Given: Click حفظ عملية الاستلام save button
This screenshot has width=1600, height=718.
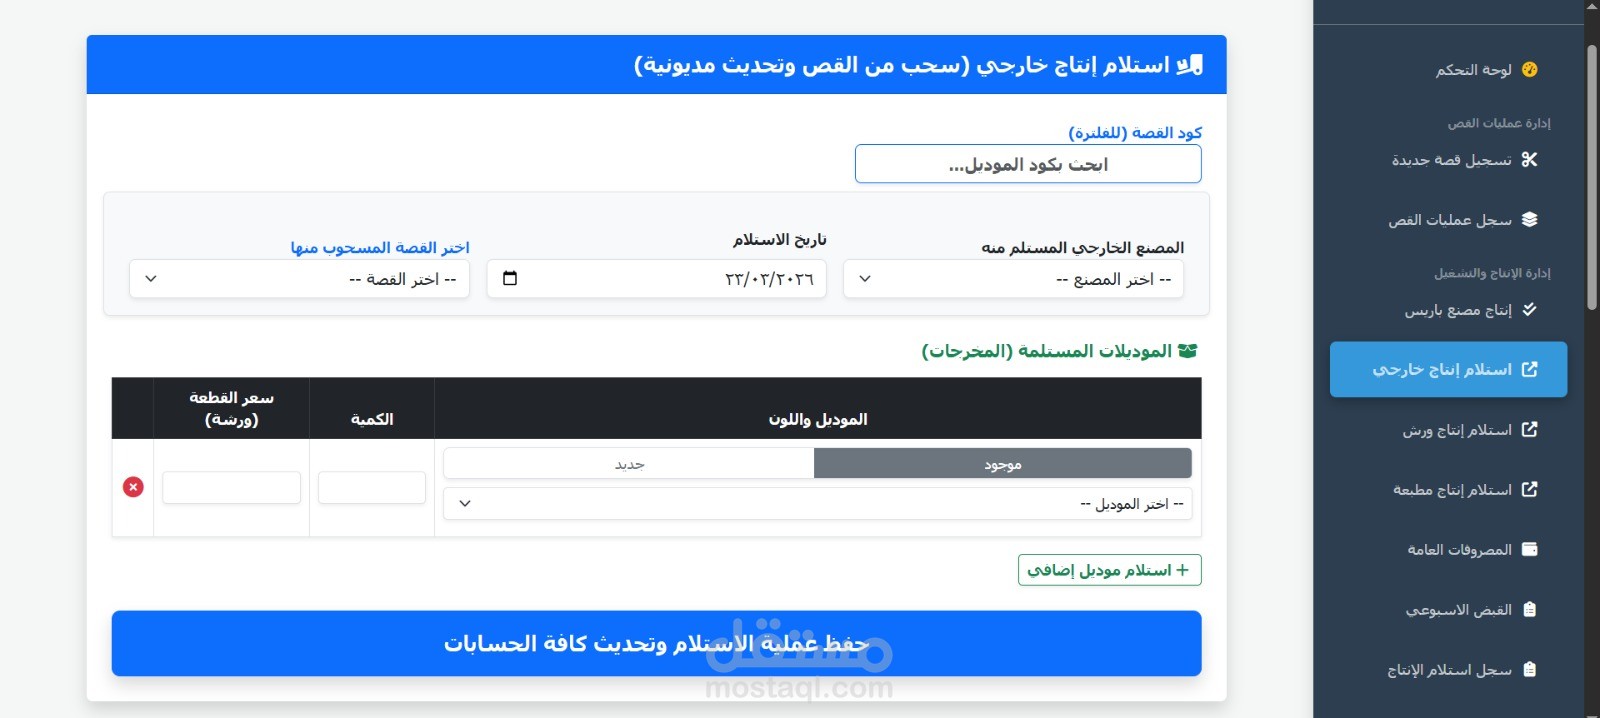Looking at the screenshot, I should tap(656, 643).
